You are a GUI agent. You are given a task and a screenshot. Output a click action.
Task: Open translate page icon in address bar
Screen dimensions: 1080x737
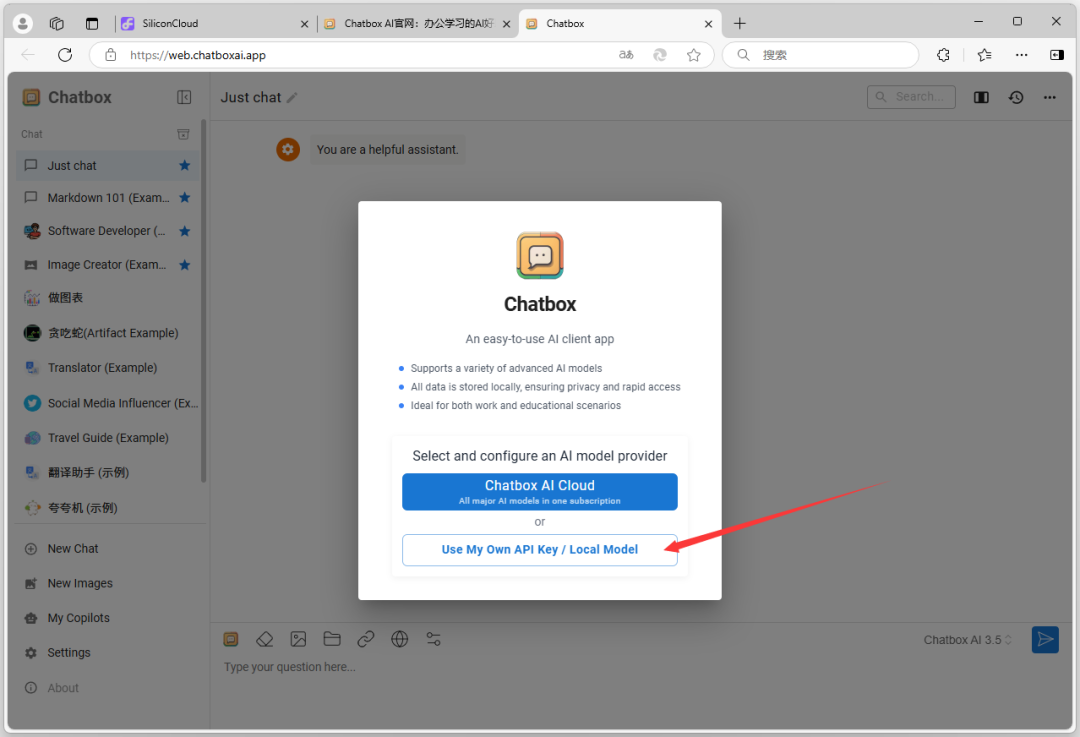[x=626, y=54]
